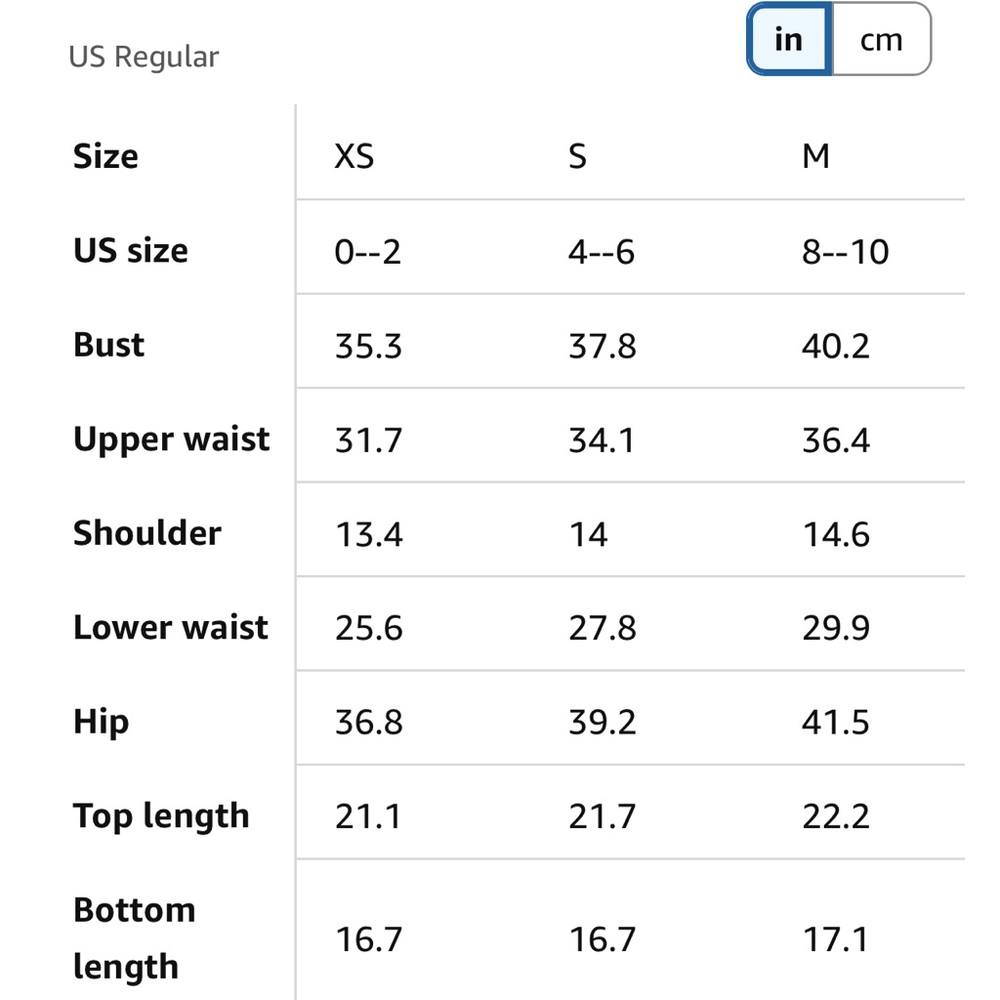This screenshot has width=1000, height=1000.
Task: Select the M size column header
Action: pos(816,156)
